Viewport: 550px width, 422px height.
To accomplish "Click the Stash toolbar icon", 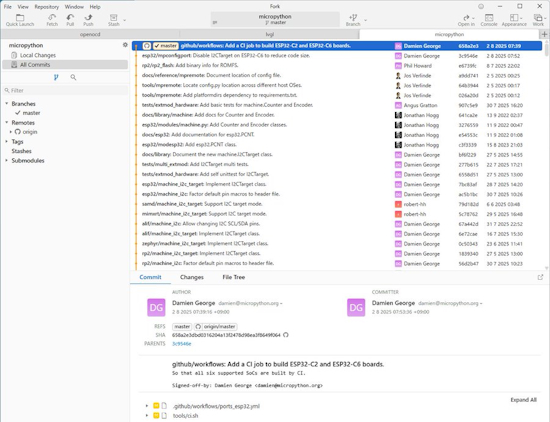I will coord(114,20).
